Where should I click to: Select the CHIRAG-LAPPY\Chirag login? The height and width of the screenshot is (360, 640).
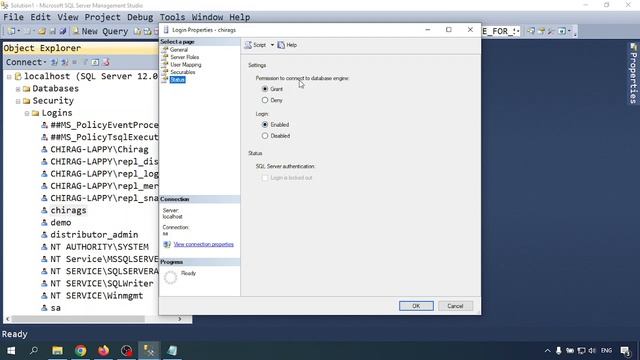[x=100, y=149]
